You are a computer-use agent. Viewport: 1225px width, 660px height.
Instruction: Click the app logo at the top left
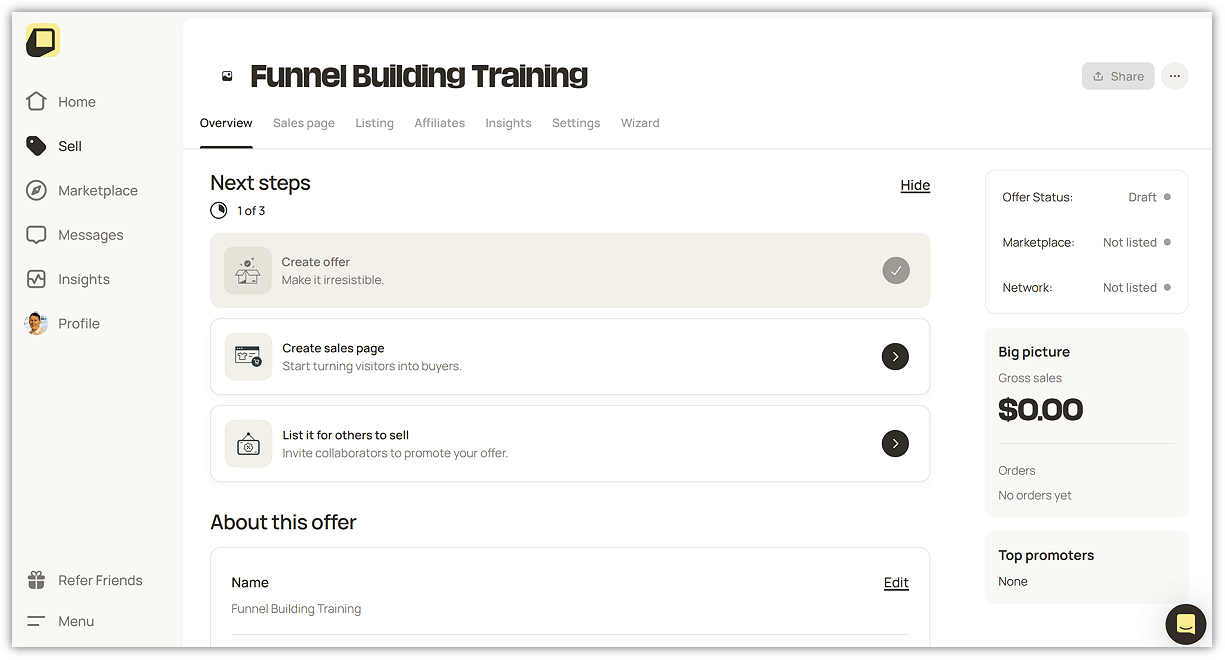coord(41,41)
